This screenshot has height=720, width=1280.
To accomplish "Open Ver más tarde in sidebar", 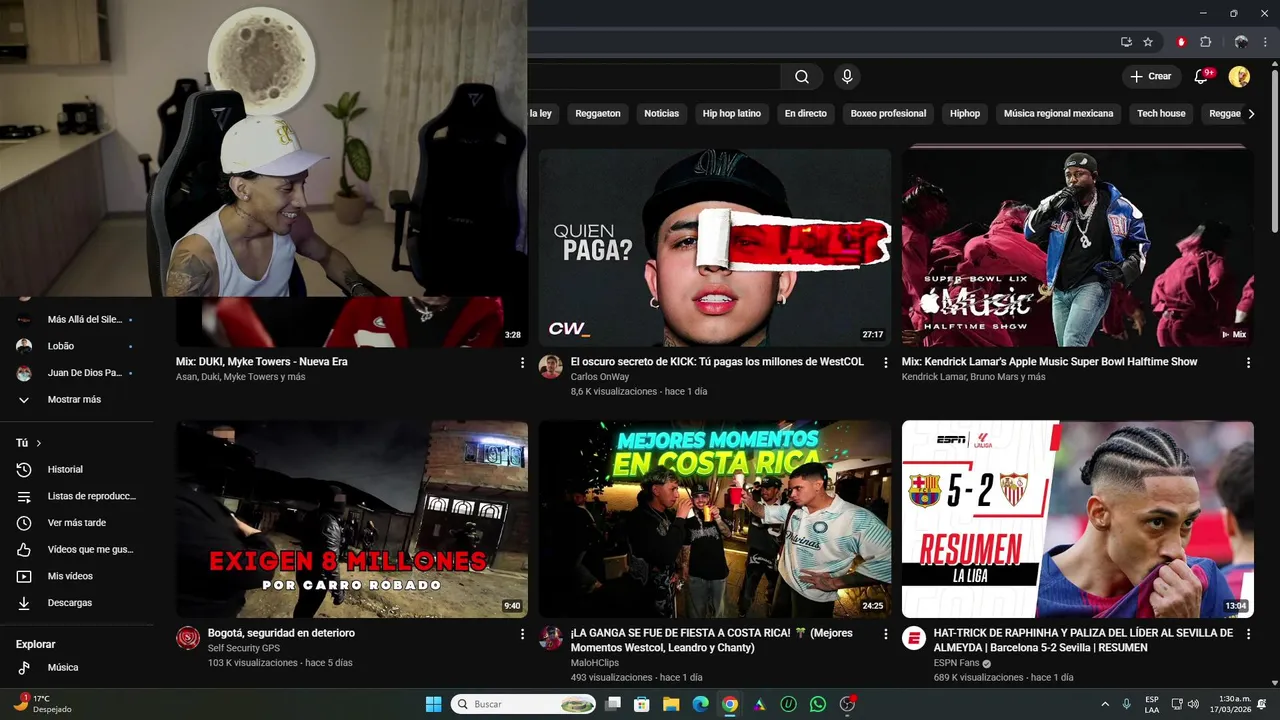I will 77,523.
